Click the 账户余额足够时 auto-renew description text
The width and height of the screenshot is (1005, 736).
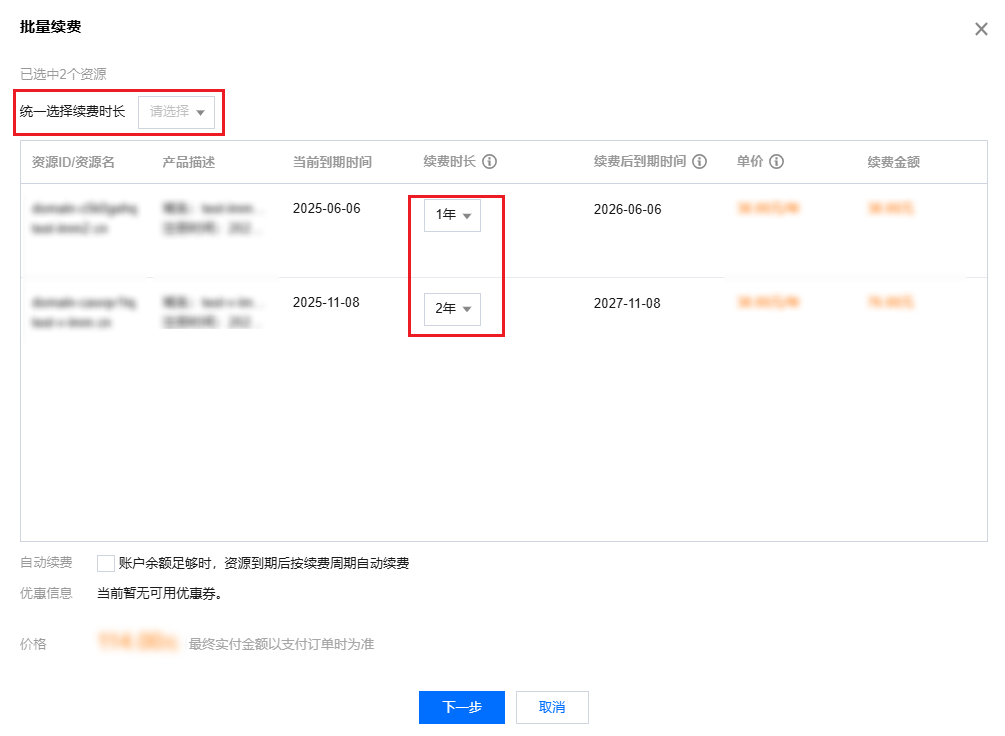pyautogui.click(x=263, y=564)
